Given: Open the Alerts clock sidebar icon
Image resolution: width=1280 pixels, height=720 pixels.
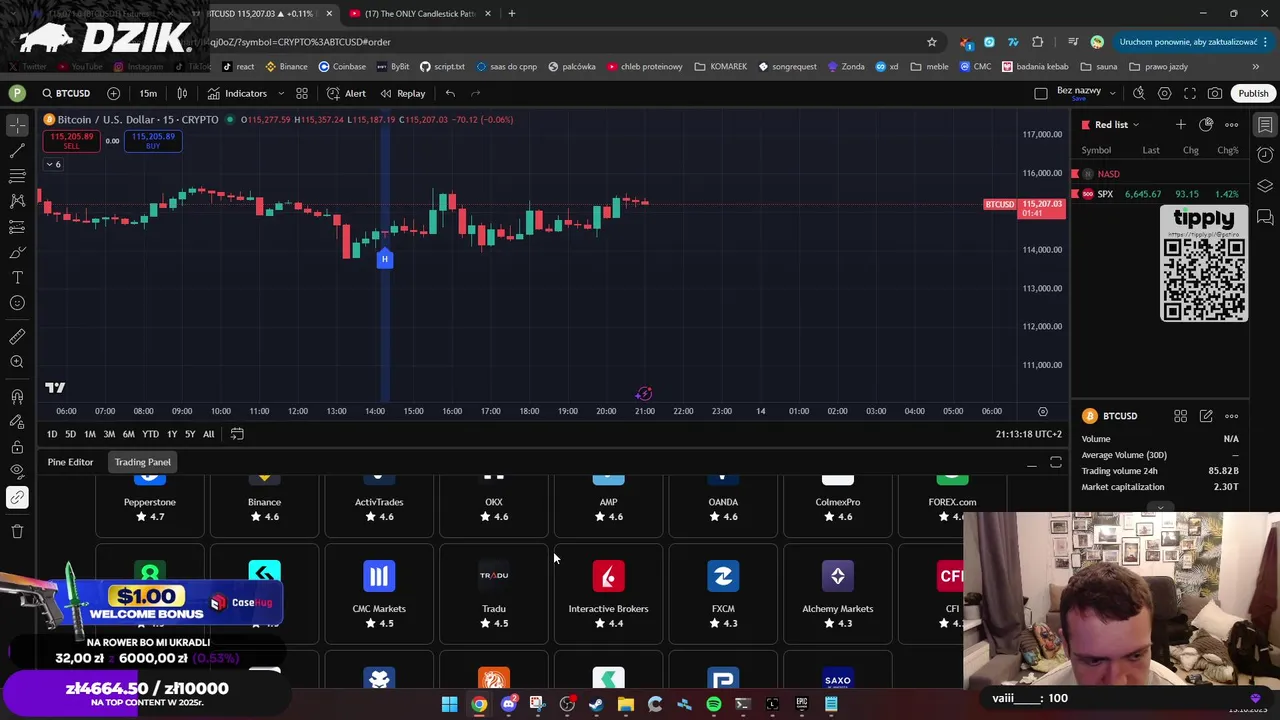Looking at the screenshot, I should pos(1265,155).
